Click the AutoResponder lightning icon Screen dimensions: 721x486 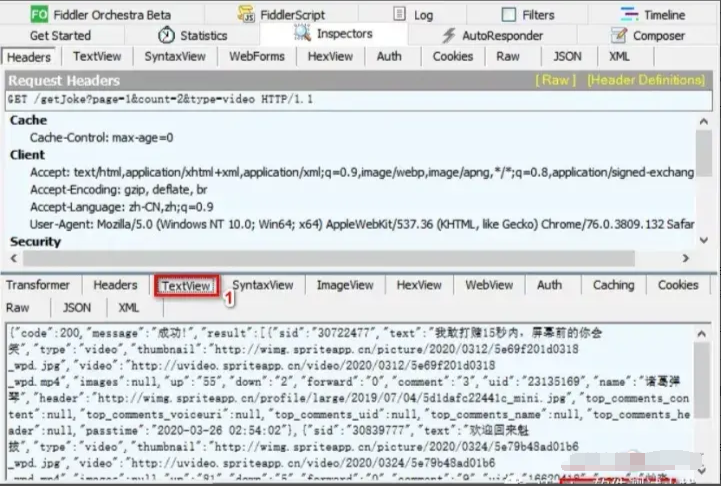(x=448, y=35)
